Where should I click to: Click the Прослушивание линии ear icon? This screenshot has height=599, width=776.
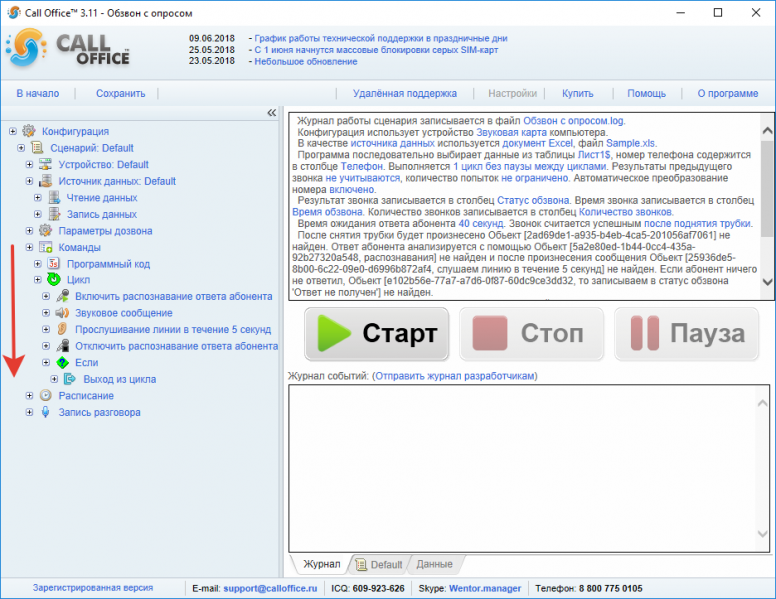pyautogui.click(x=62, y=329)
